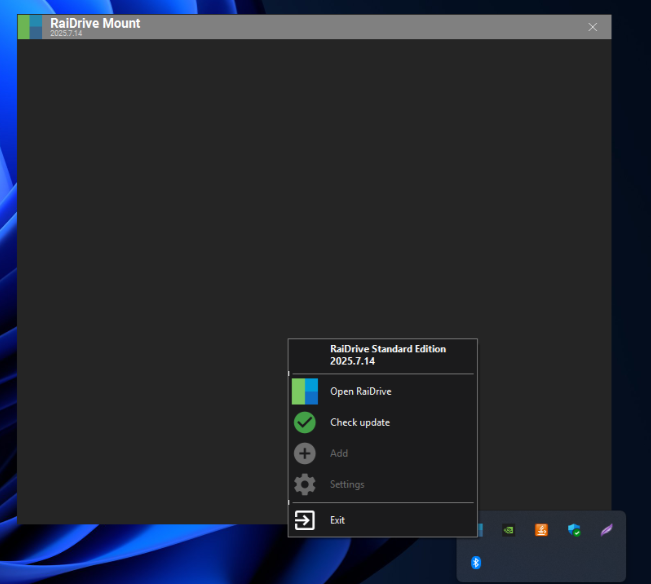Click the green-blue RaiDrive icon in the menu
Screen dimensions: 651x584
305,391
